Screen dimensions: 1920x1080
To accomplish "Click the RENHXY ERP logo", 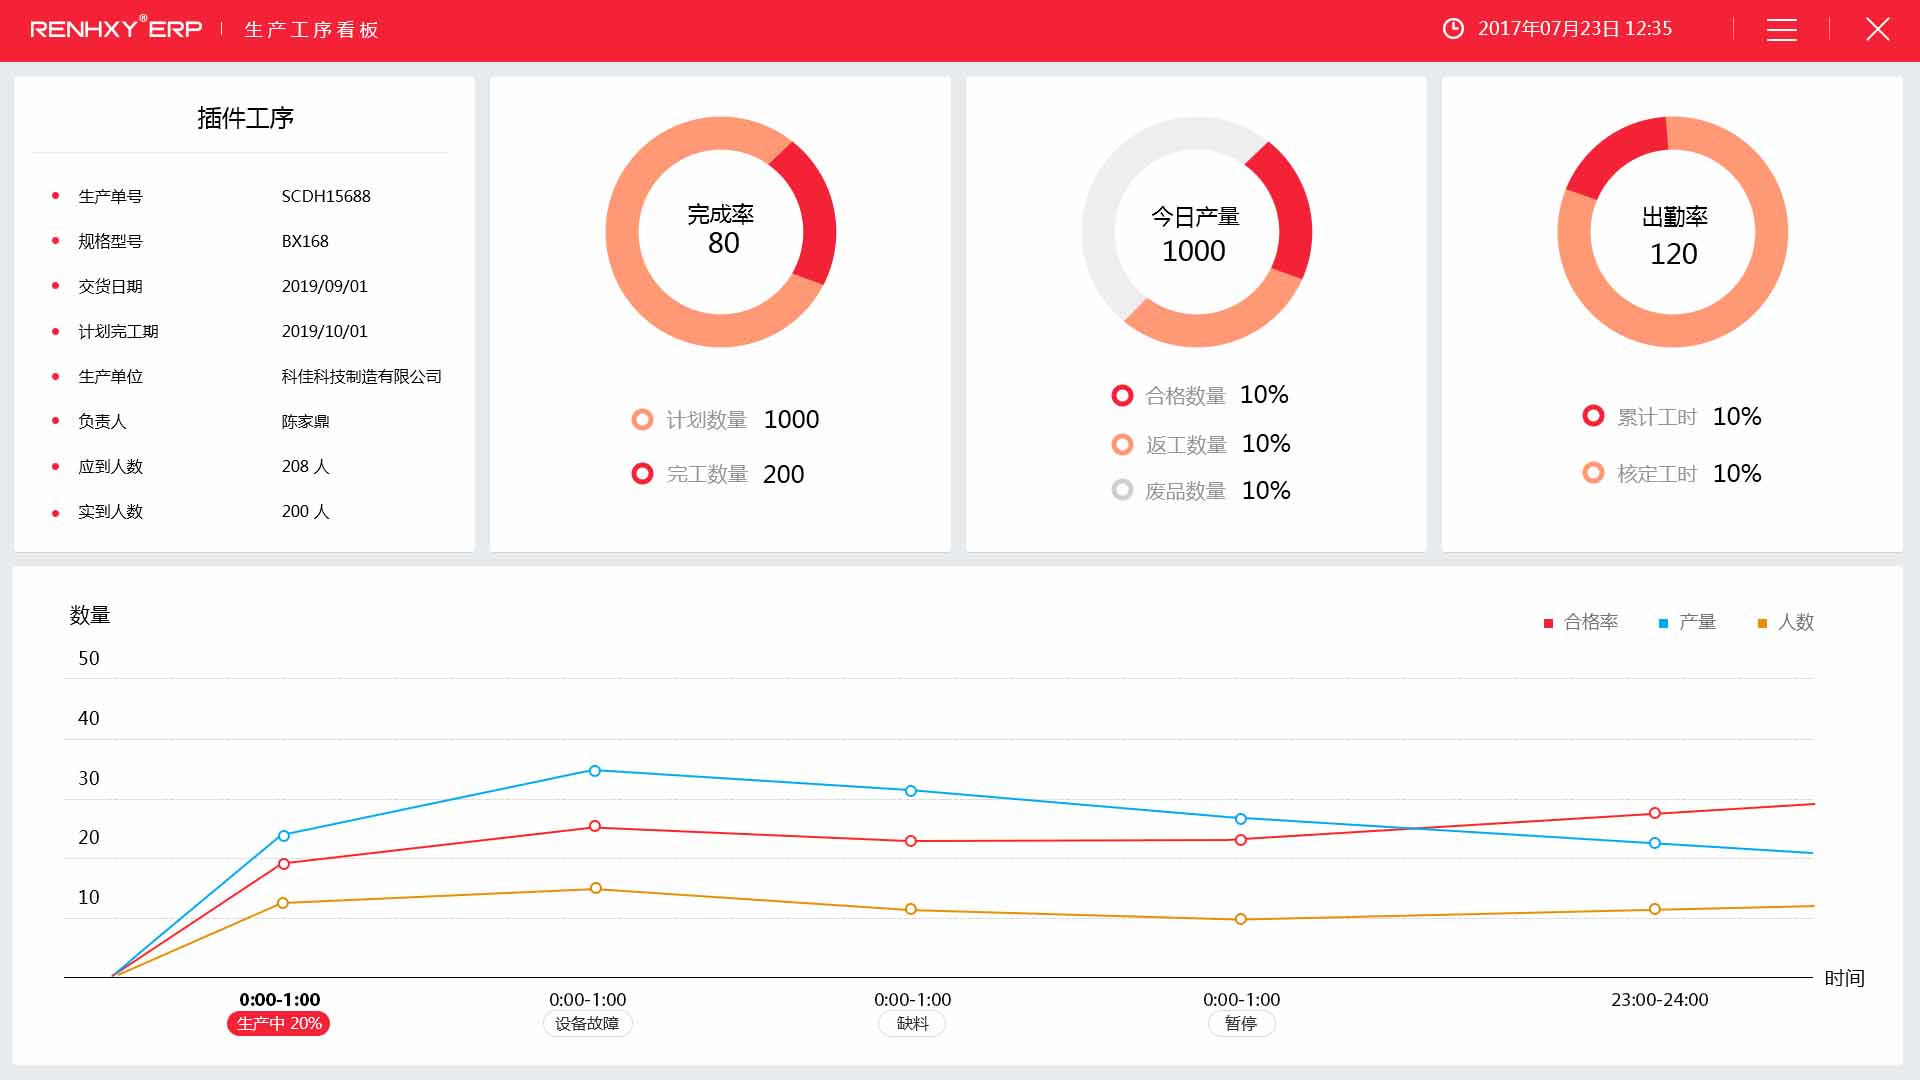I will tap(116, 28).
